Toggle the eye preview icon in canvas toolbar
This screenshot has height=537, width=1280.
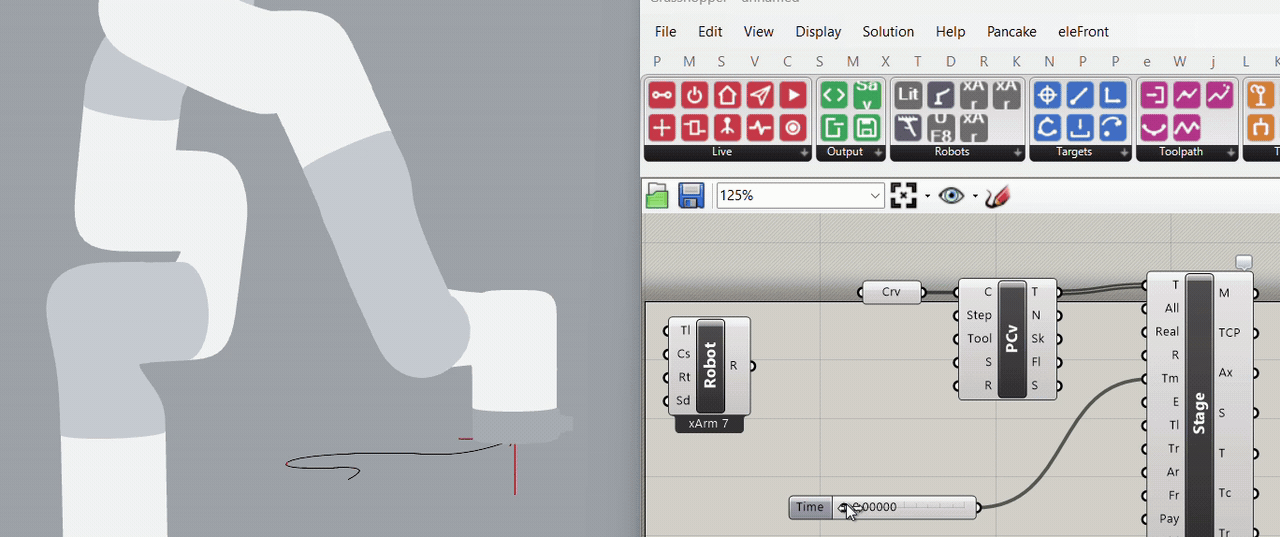[951, 196]
